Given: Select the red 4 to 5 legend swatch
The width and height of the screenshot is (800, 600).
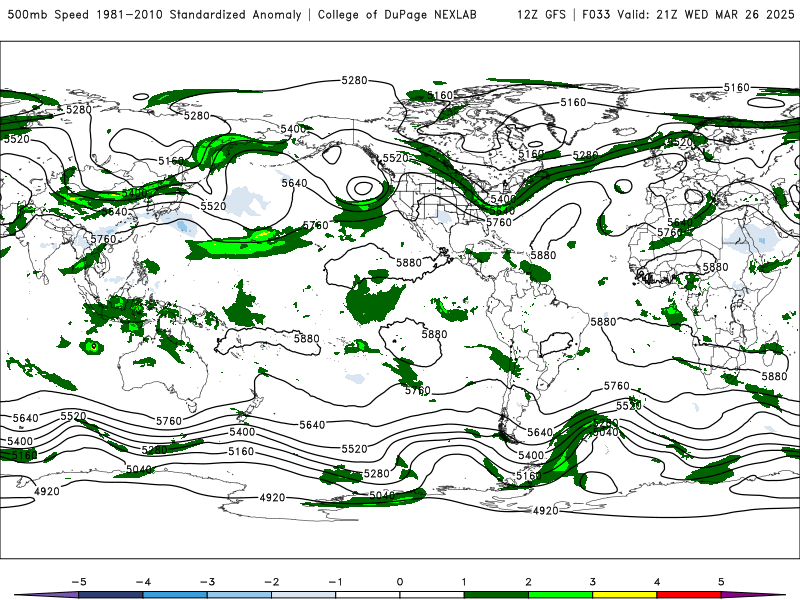Looking at the screenshot, I should coord(689,595).
